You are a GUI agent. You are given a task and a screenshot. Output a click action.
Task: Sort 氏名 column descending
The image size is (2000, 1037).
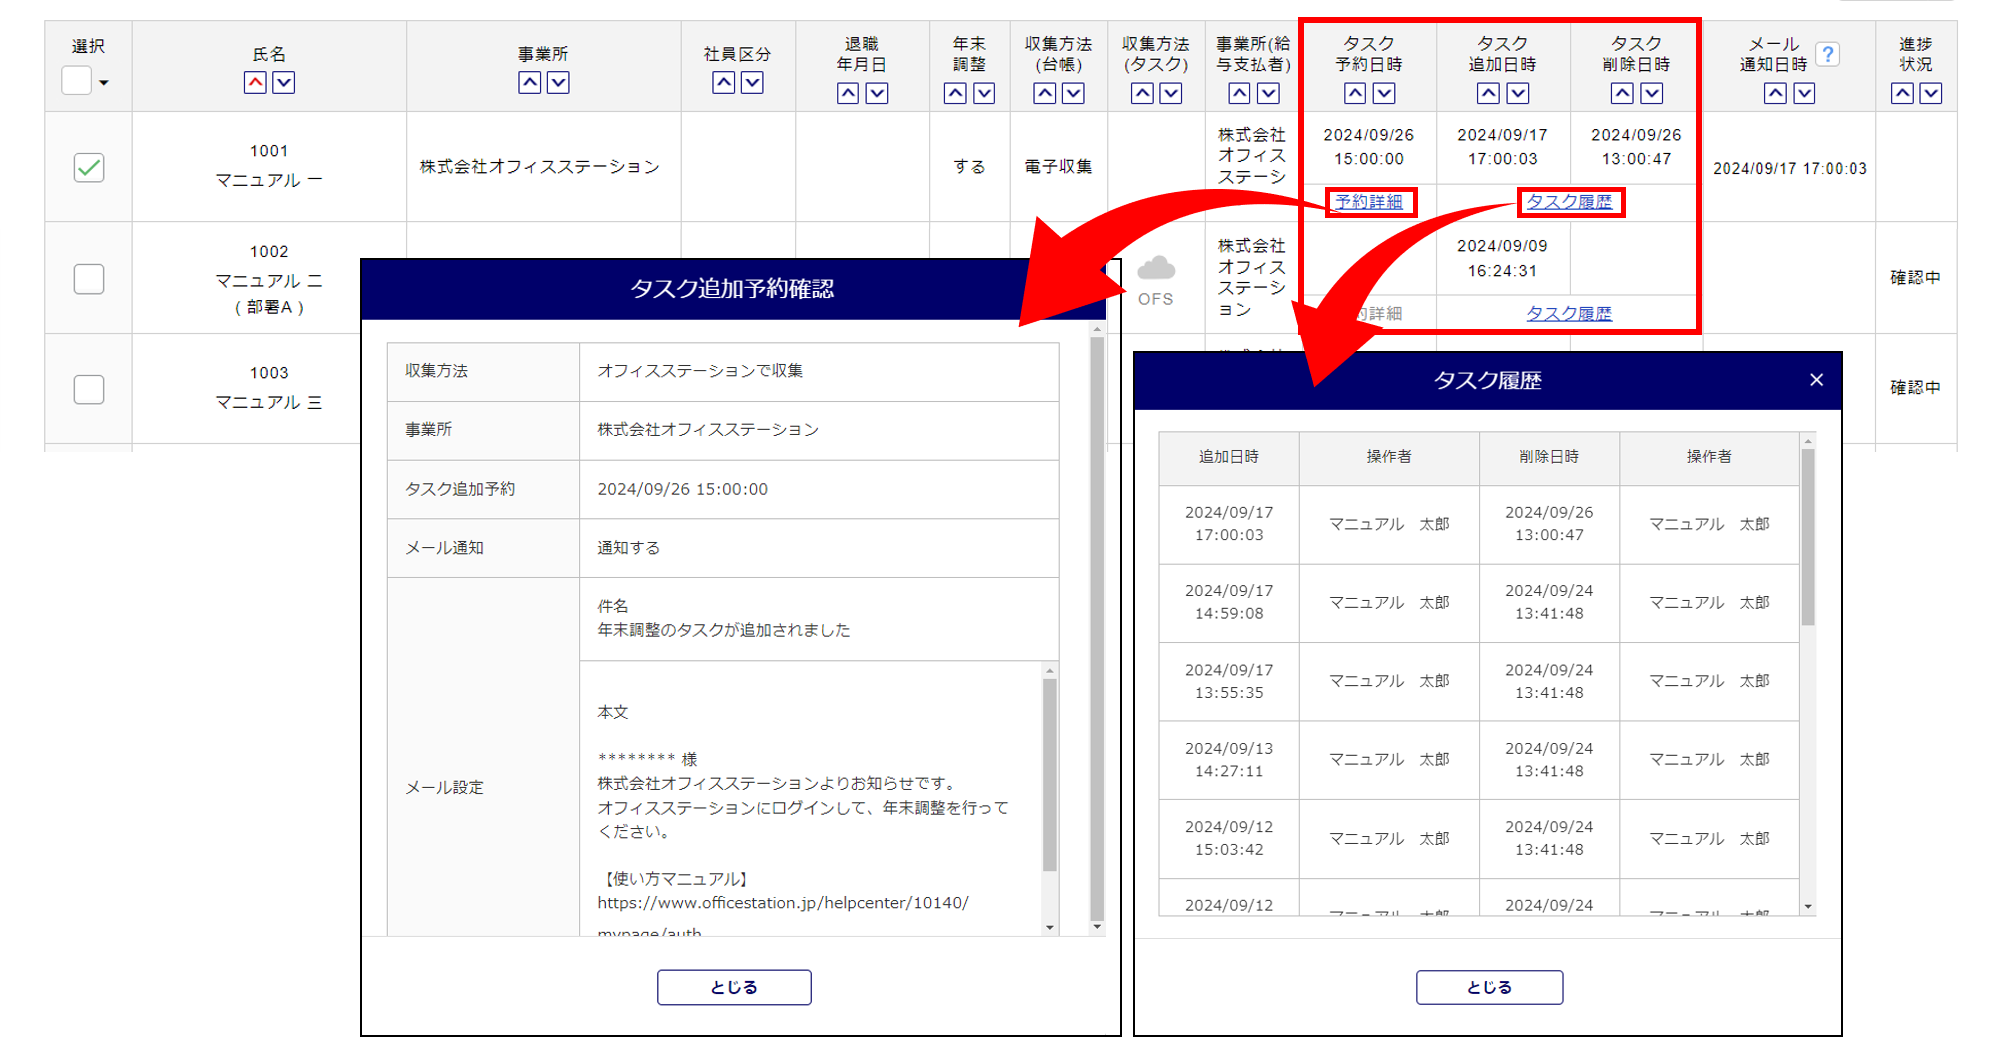tap(284, 83)
